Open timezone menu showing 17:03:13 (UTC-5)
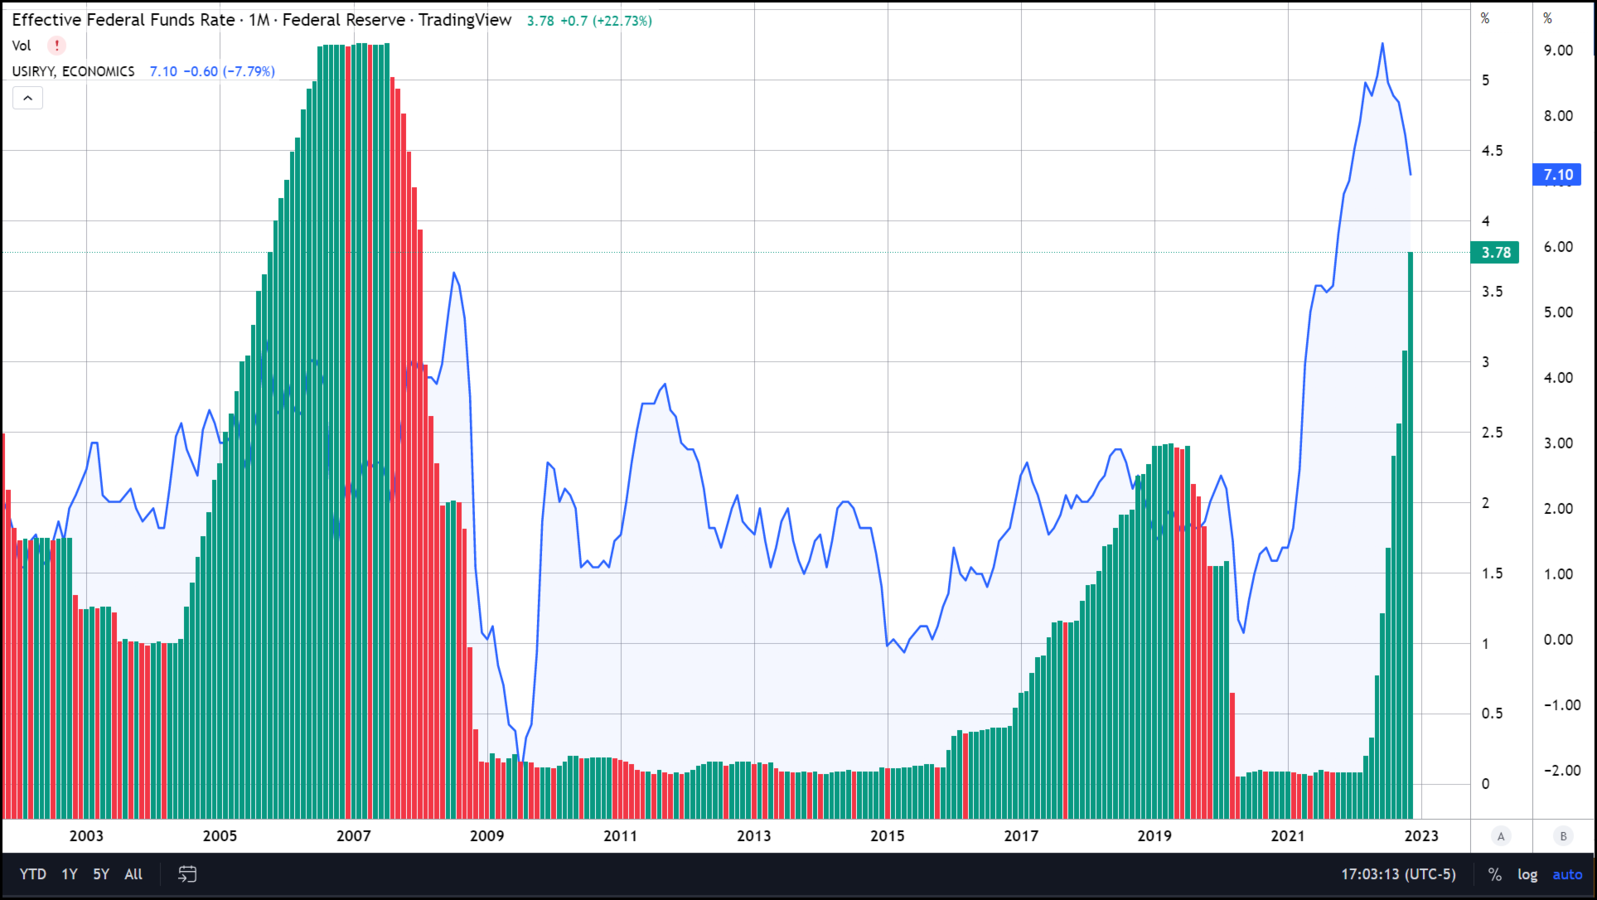This screenshot has height=900, width=1597. coord(1398,874)
